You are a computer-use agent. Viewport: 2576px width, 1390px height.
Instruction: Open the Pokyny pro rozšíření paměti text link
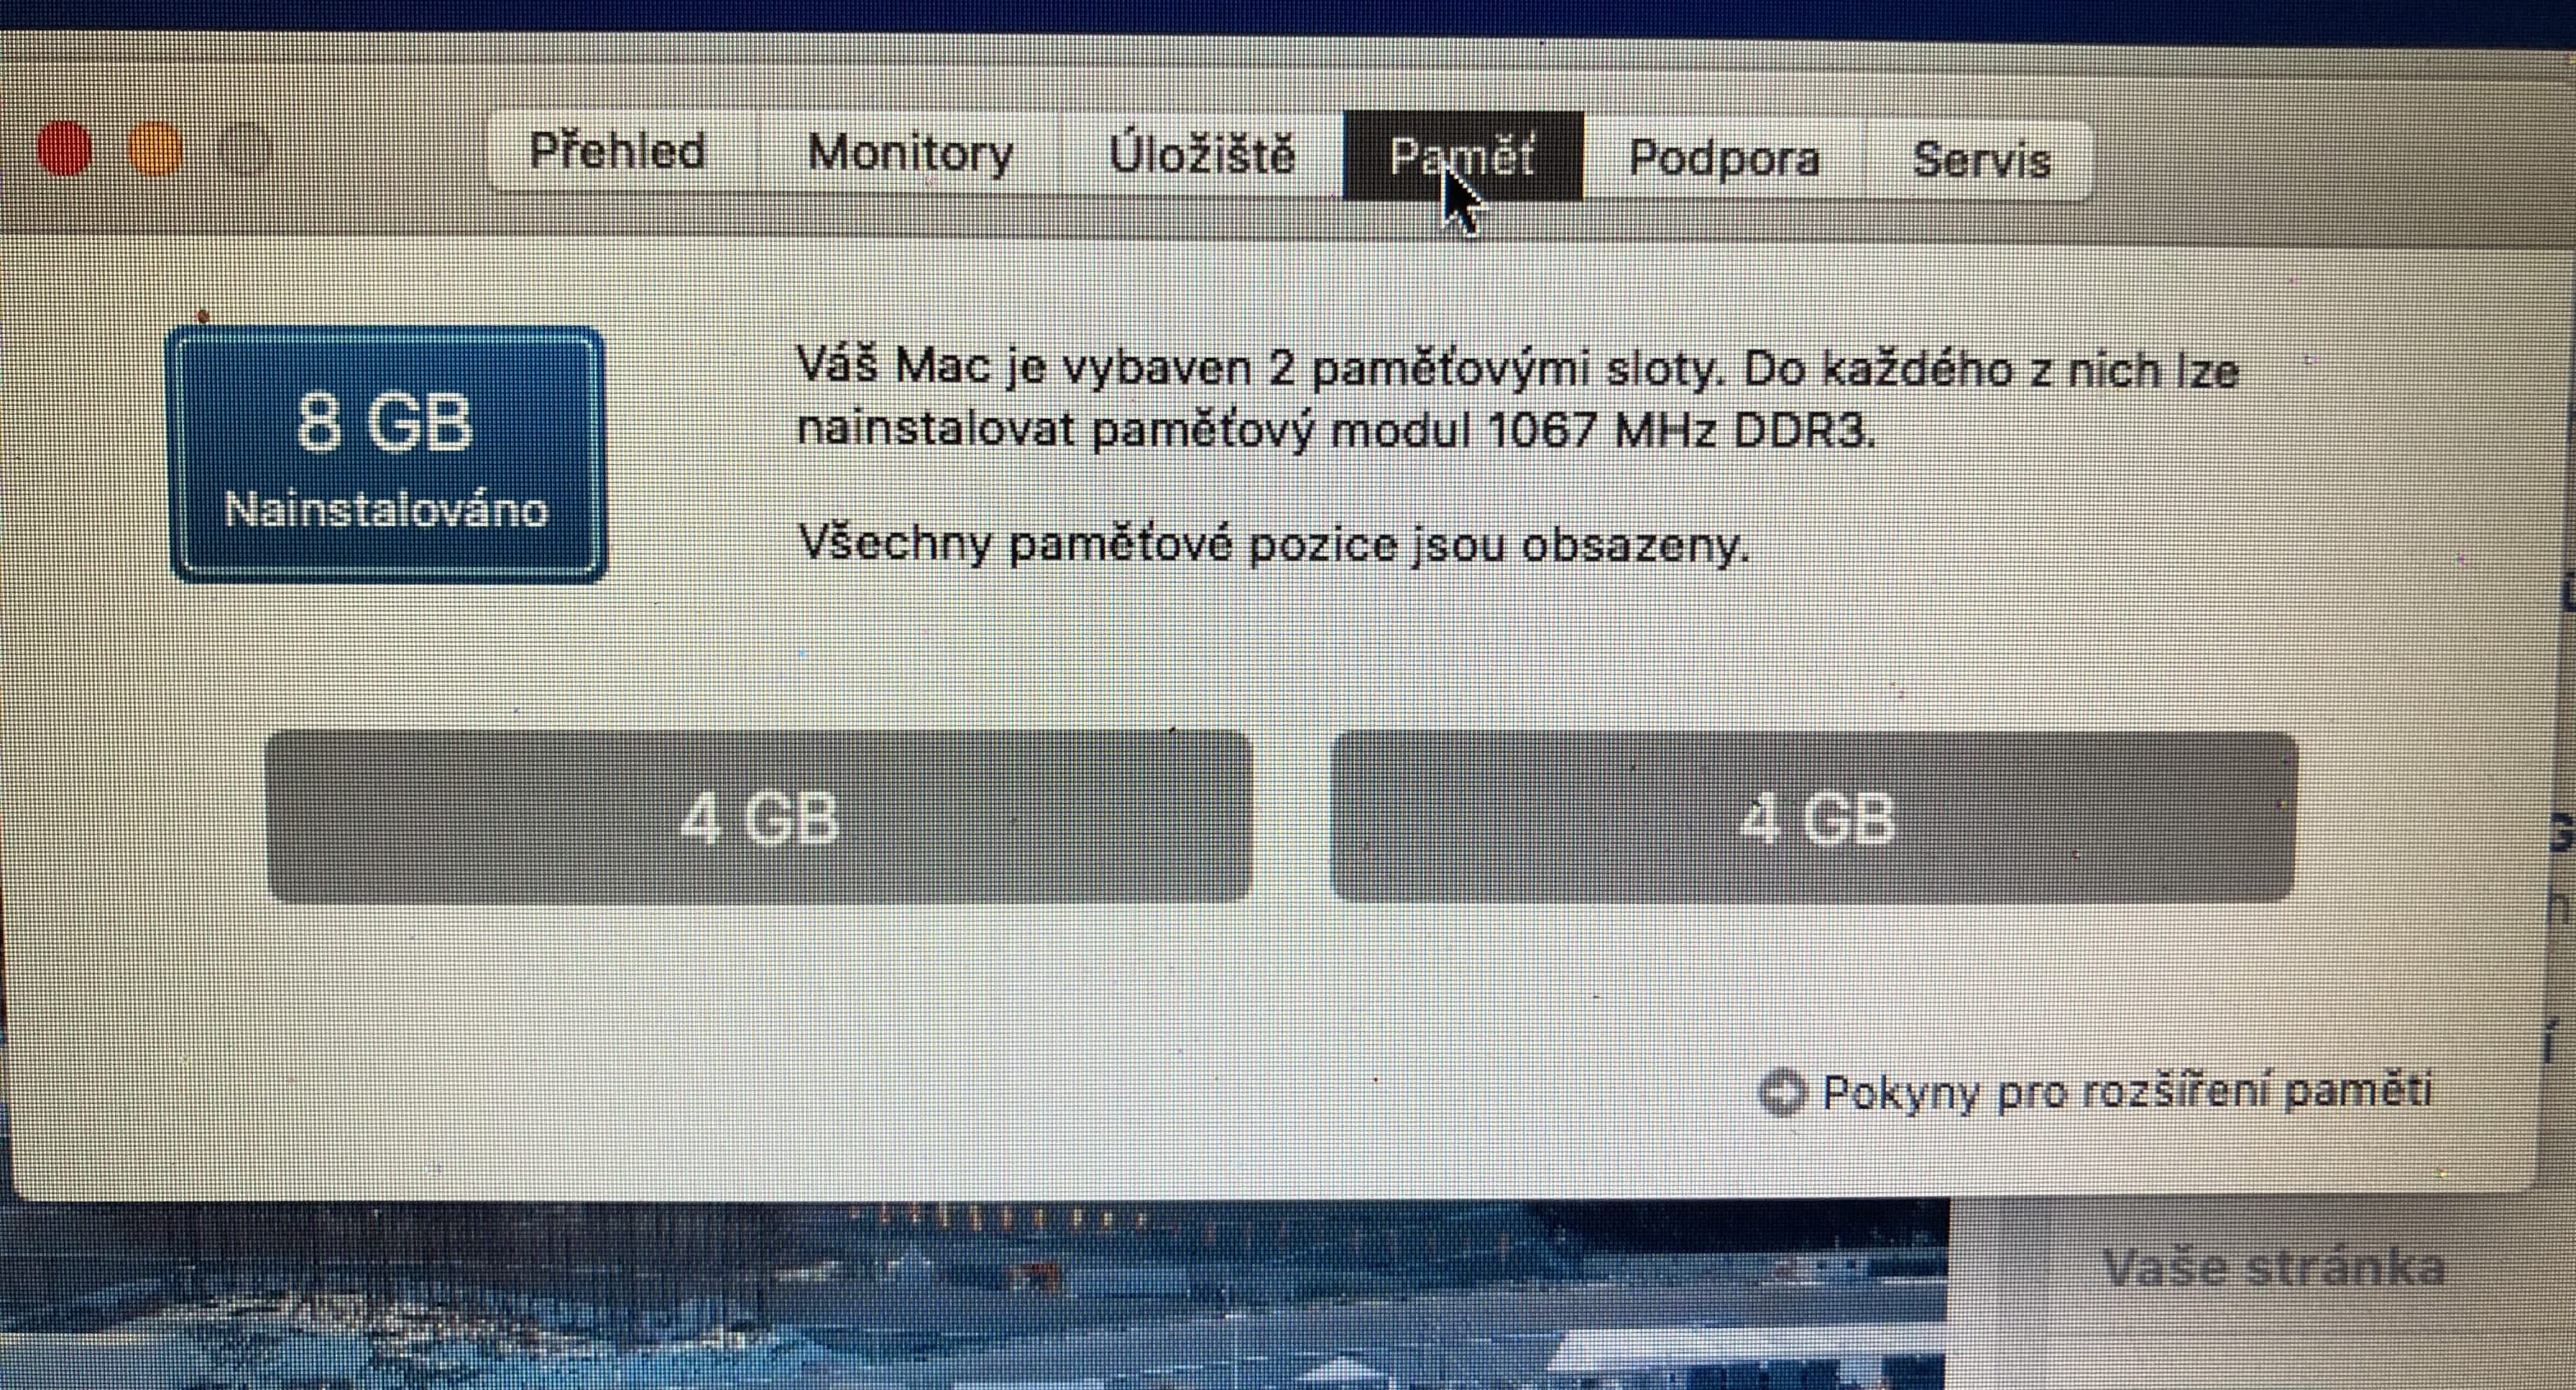(x=2127, y=1092)
